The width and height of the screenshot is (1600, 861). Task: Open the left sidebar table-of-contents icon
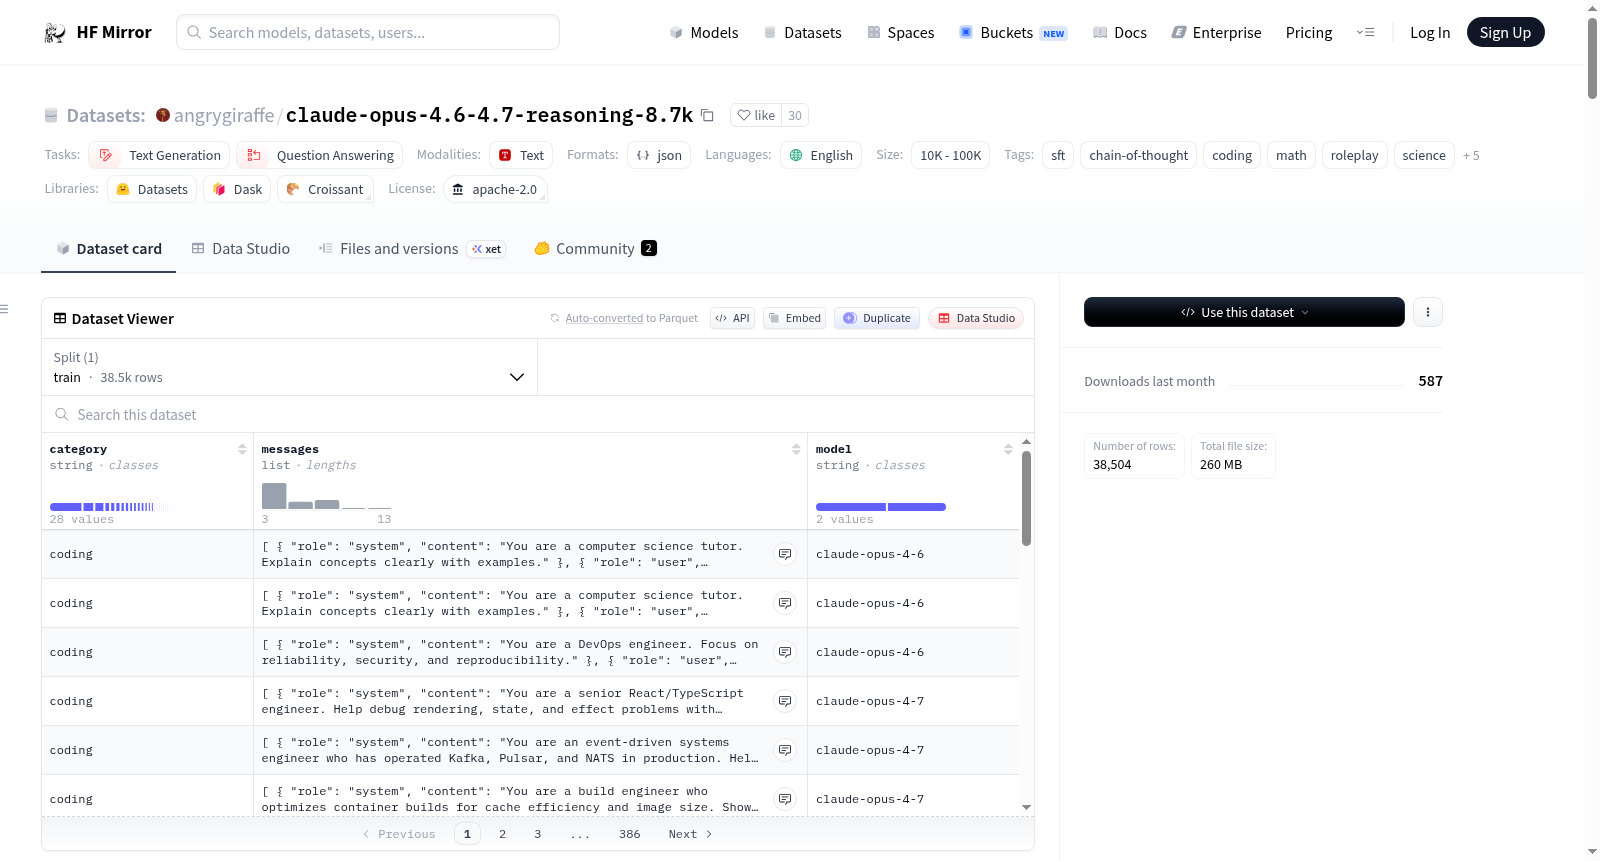click(x=5, y=309)
